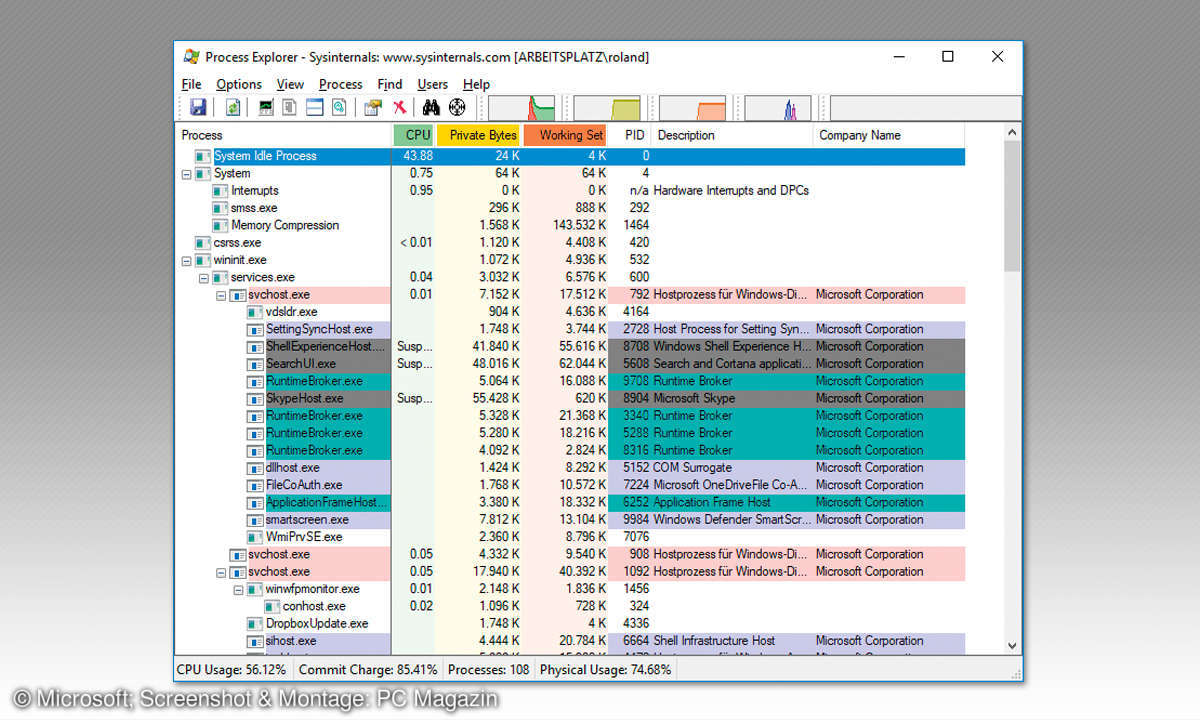Viewport: 1200px width, 720px height.
Task: Click the 'Commit Charge: 85.41%' status entry
Action: 368,670
